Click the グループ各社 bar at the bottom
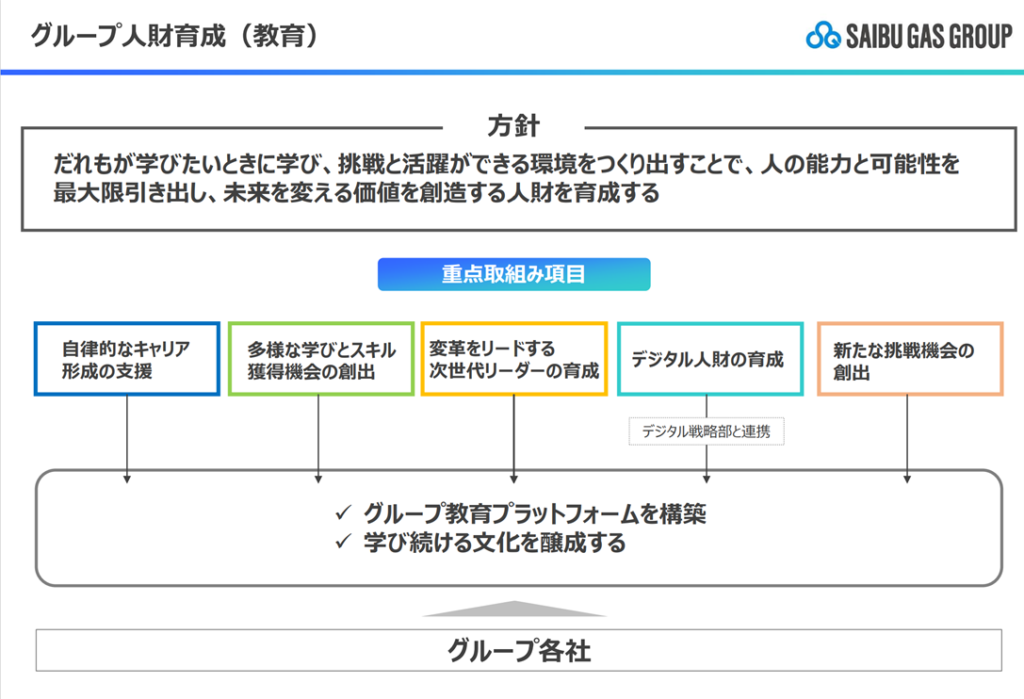The width and height of the screenshot is (1024, 699). coord(518,651)
